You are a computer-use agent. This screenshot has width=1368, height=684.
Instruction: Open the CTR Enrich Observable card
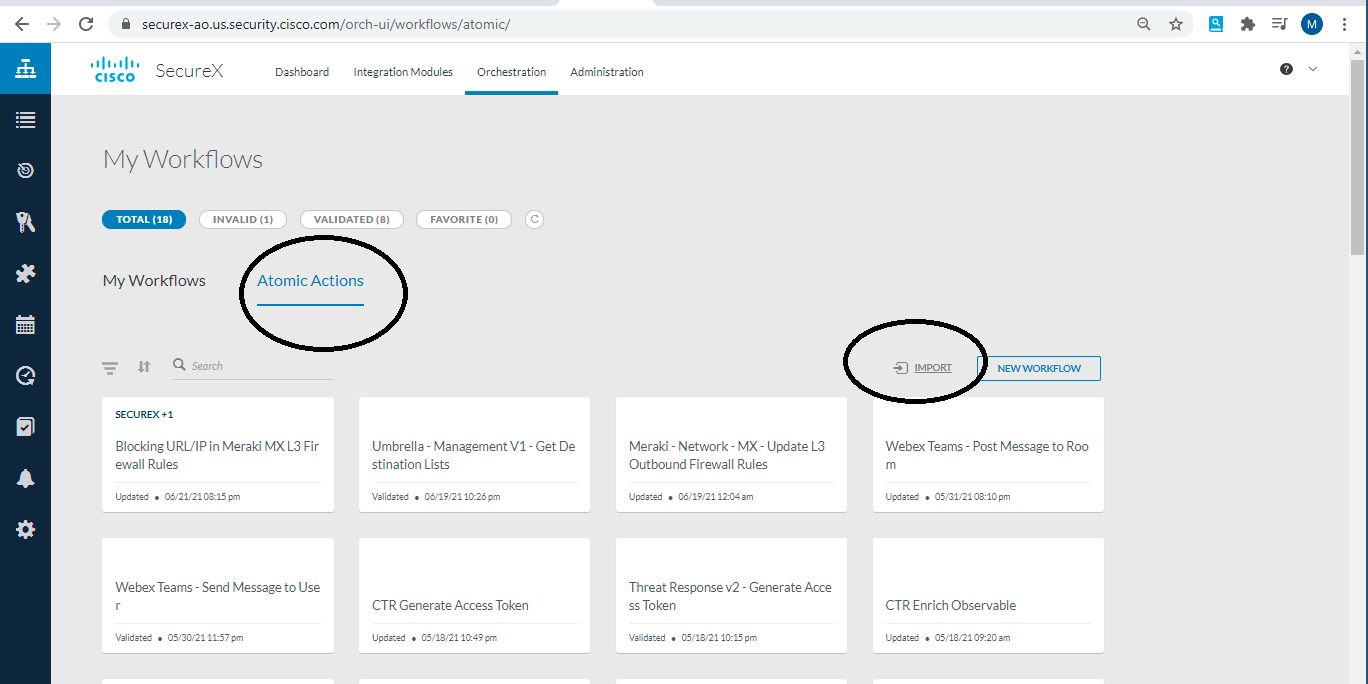(x=988, y=596)
